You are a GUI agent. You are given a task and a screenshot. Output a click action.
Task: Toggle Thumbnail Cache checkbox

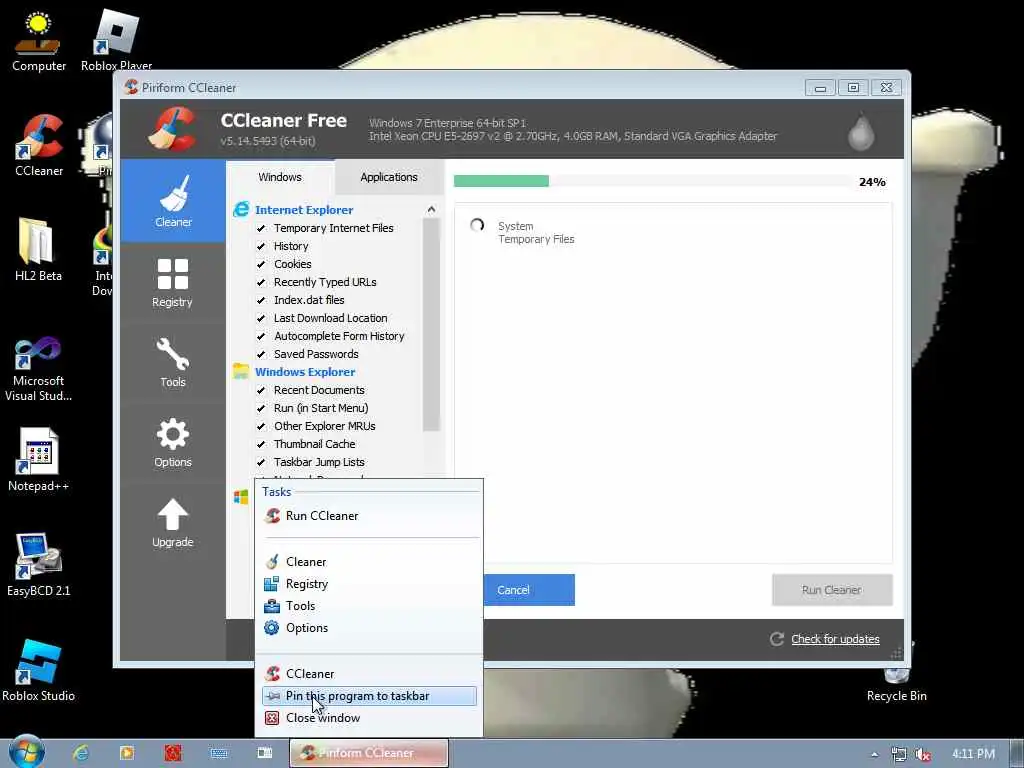pyautogui.click(x=261, y=444)
